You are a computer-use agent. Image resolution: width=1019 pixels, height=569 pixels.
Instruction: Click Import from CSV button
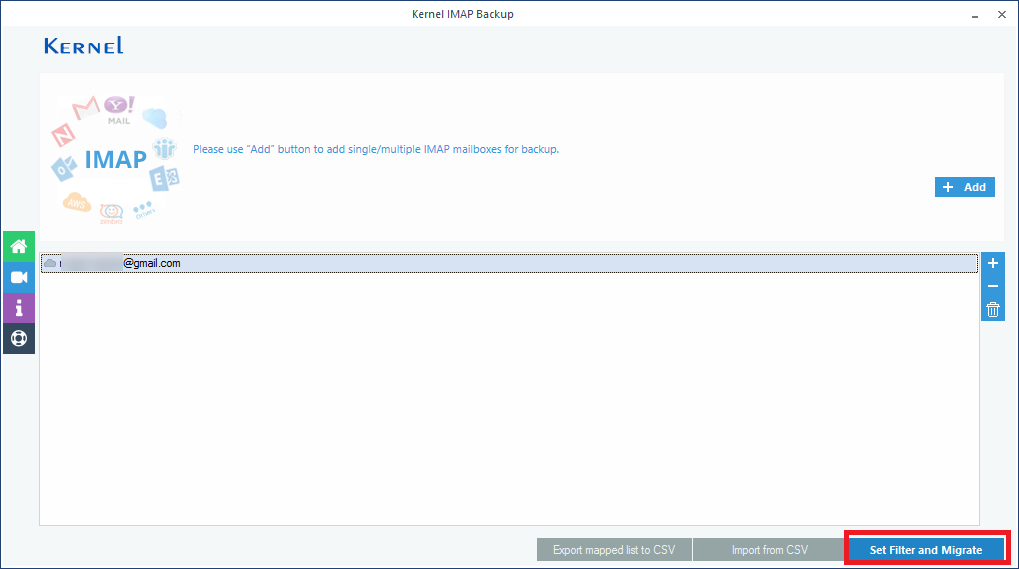(769, 550)
